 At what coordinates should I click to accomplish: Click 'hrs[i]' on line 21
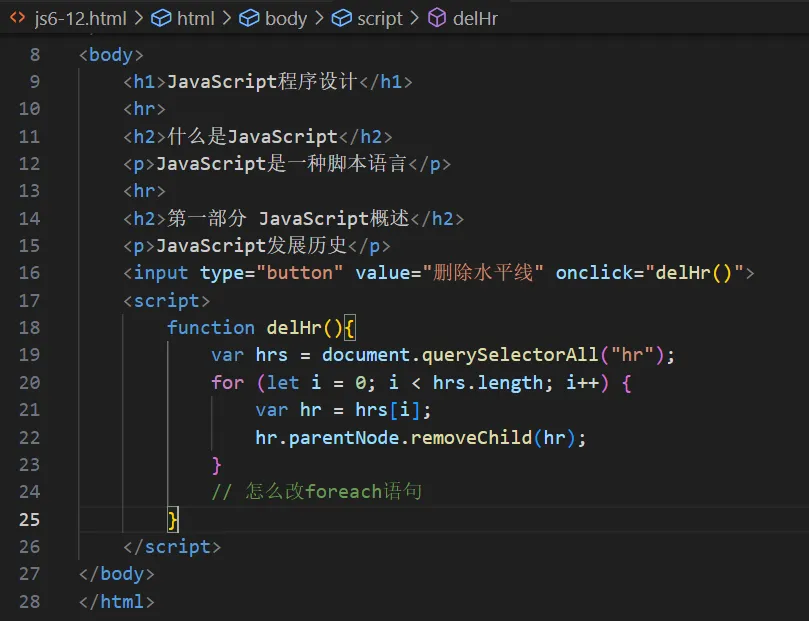pos(388,410)
